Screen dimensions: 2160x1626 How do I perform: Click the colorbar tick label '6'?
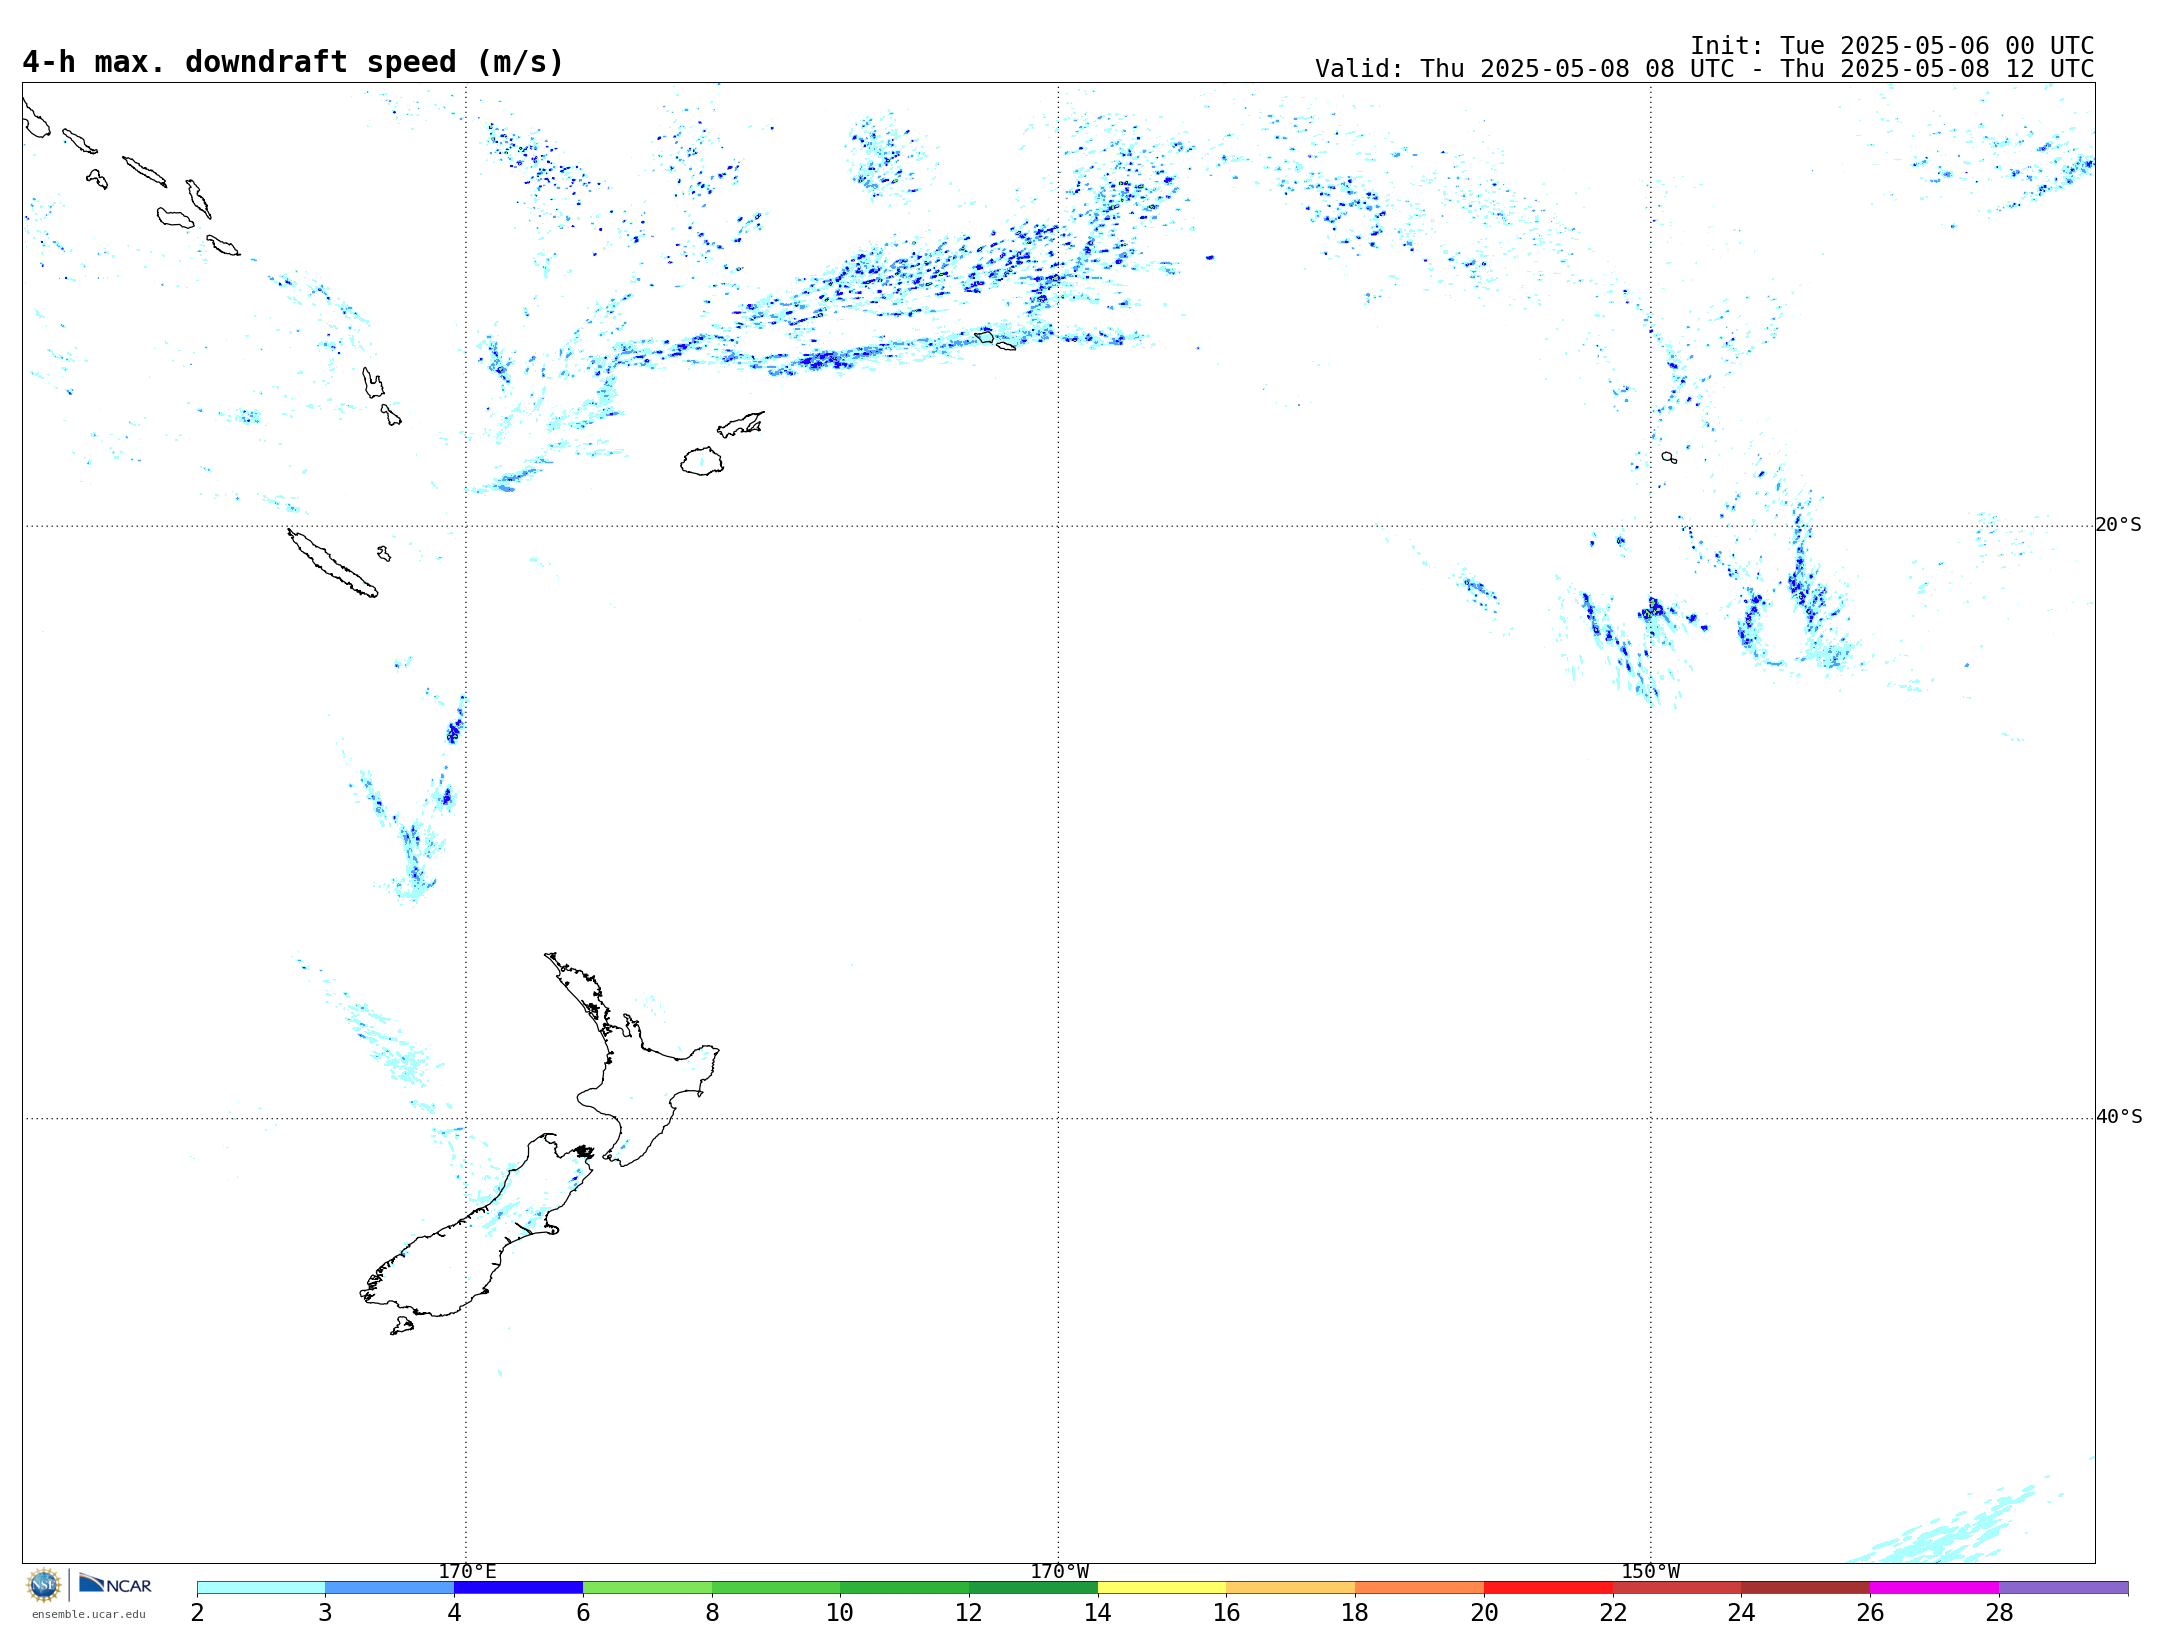pos(583,1612)
